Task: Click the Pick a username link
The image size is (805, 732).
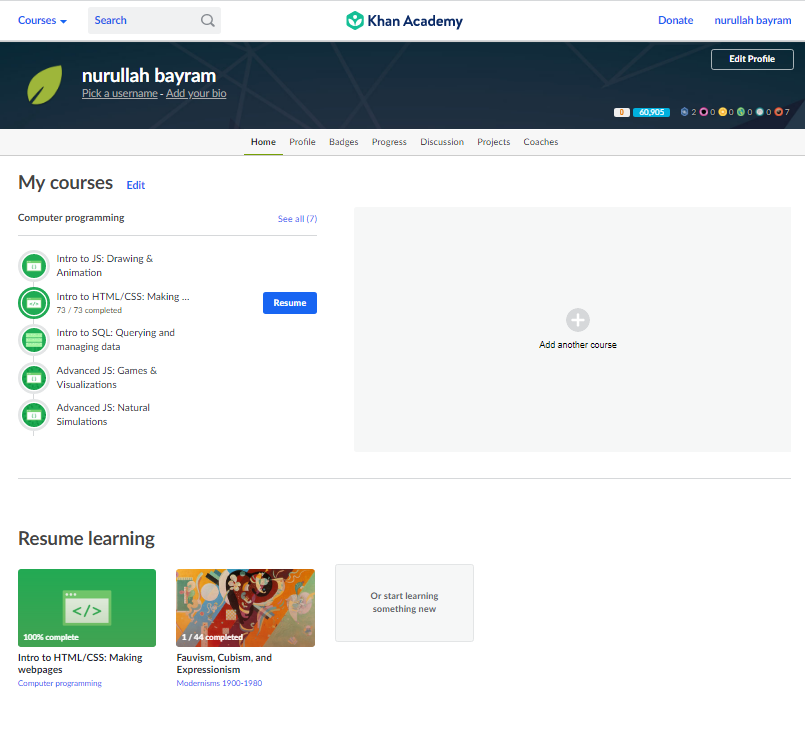Action: pos(120,93)
